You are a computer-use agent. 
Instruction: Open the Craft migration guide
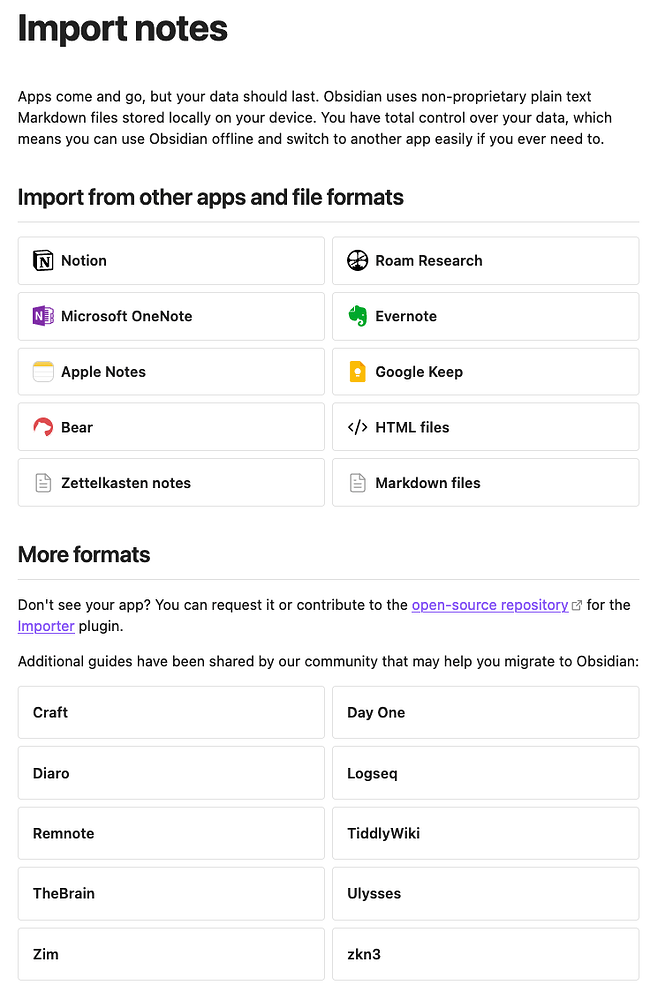170,712
